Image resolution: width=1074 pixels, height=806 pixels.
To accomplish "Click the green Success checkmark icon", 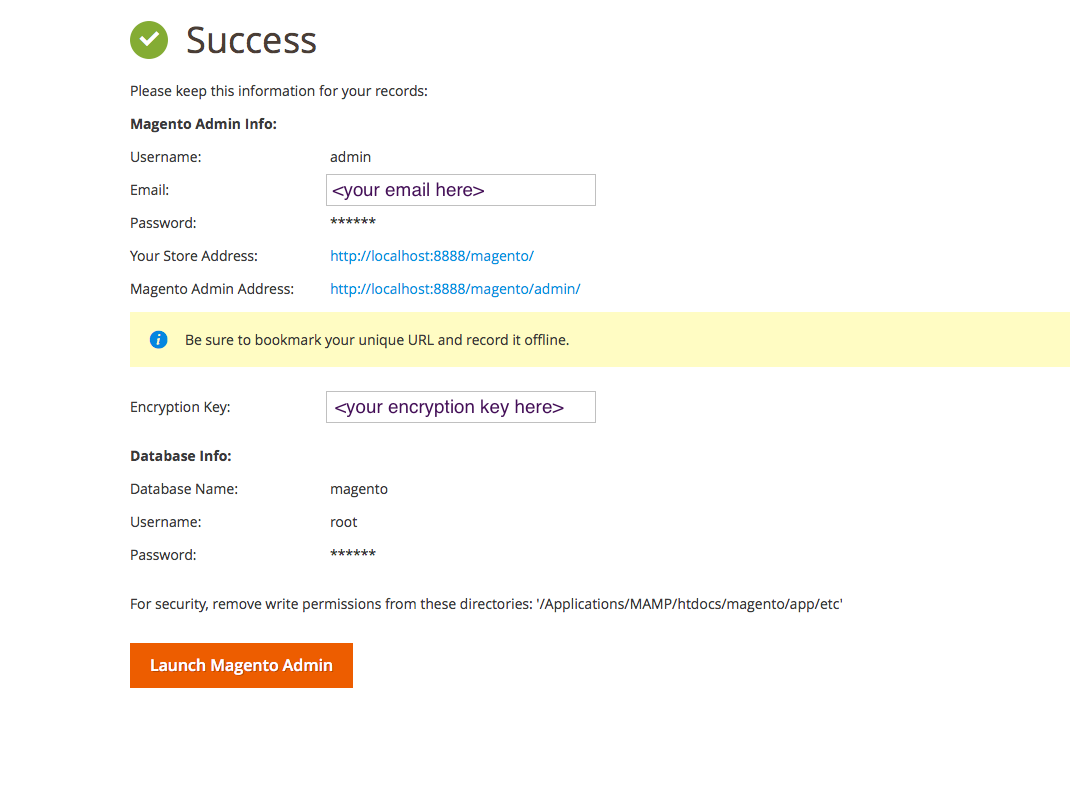I will tap(149, 40).
